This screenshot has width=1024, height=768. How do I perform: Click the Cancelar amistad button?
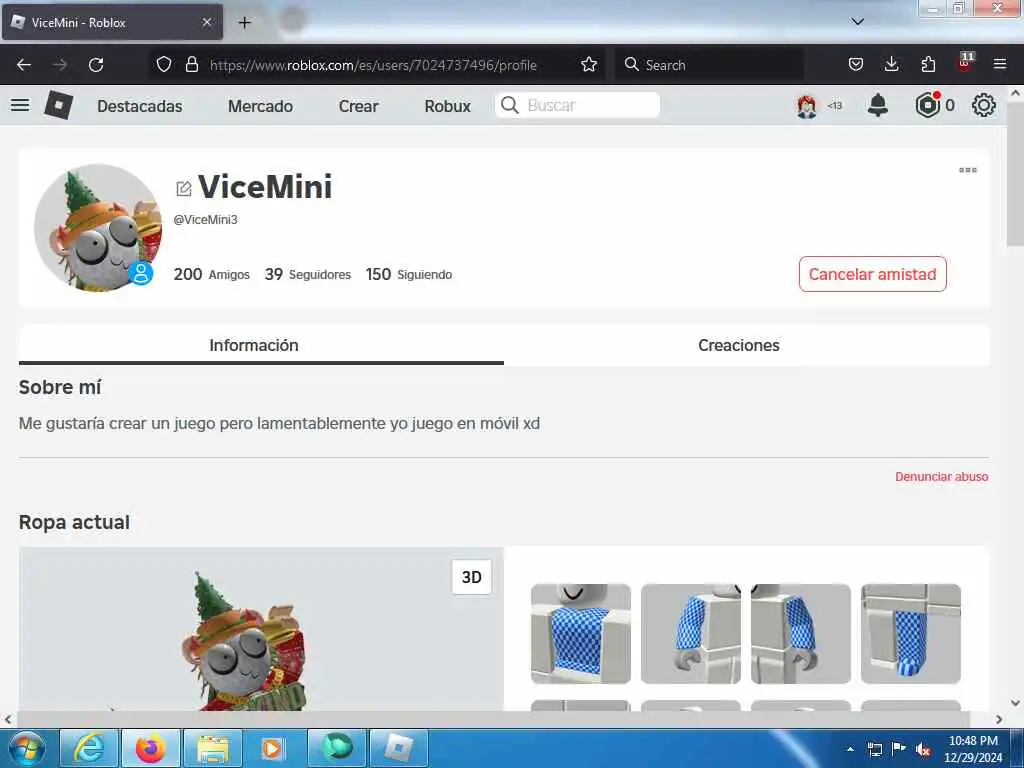coord(872,274)
